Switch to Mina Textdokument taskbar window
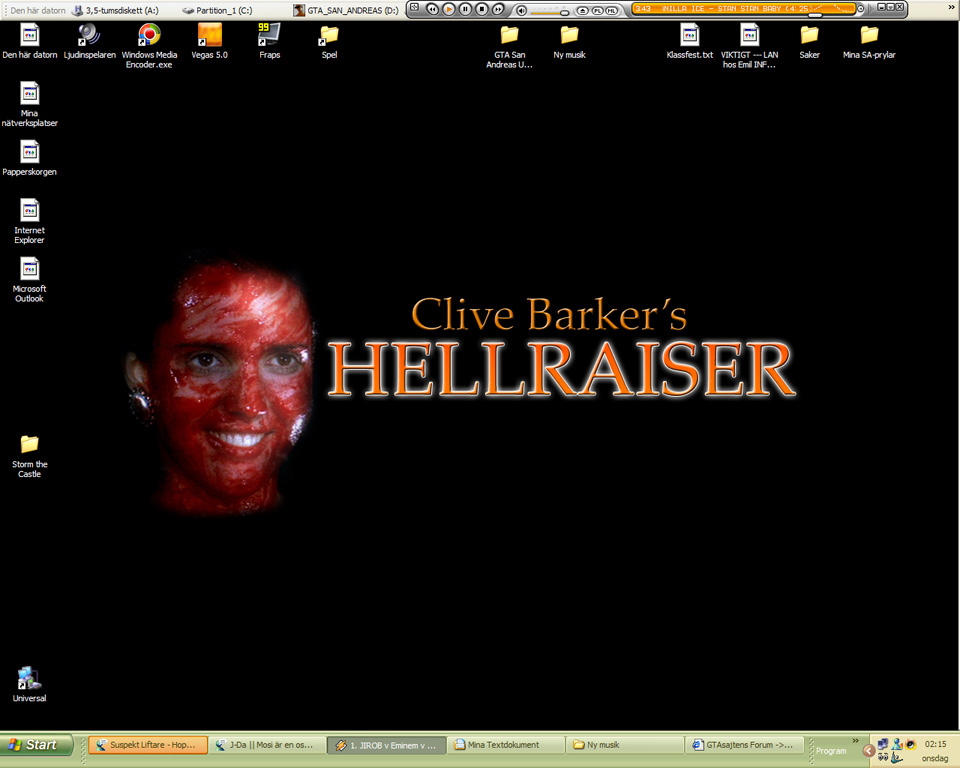The width and height of the screenshot is (960, 768). 506,745
